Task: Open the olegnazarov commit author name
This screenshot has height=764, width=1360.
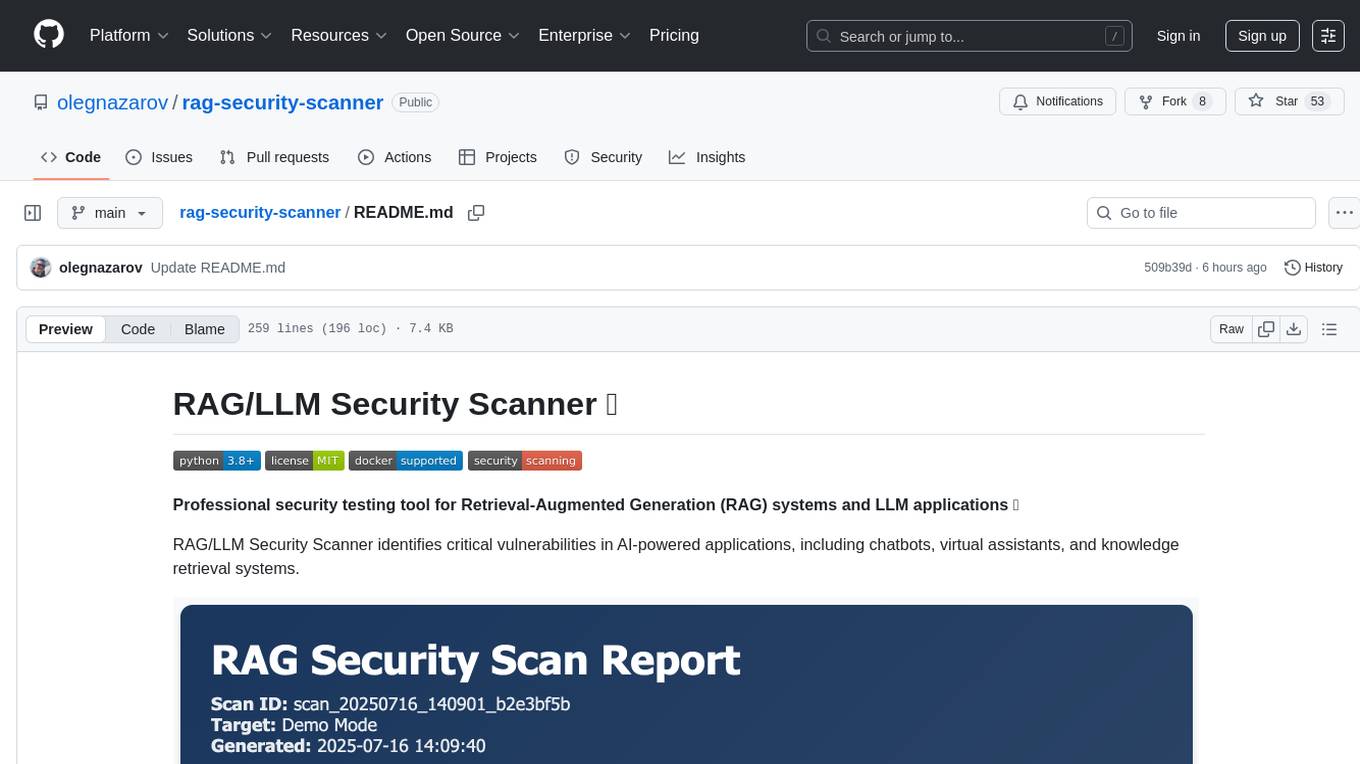Action: coord(100,267)
